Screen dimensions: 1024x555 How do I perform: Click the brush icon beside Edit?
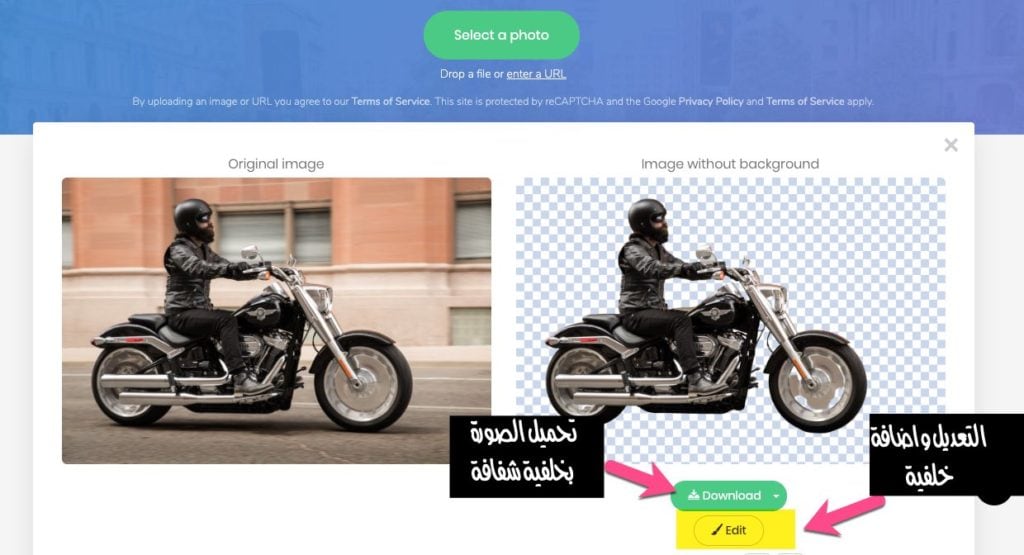click(x=716, y=530)
